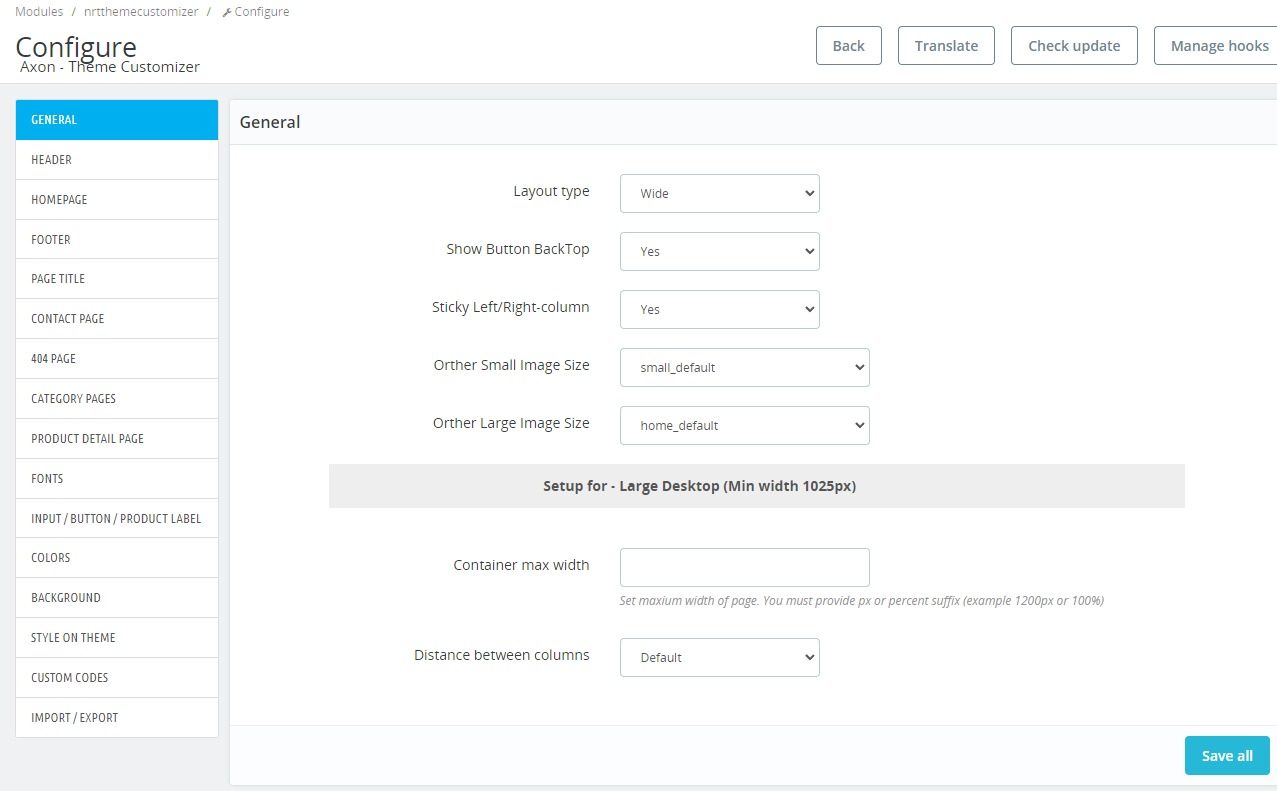
Task: Open the COLORS settings section
Action: 50,557
